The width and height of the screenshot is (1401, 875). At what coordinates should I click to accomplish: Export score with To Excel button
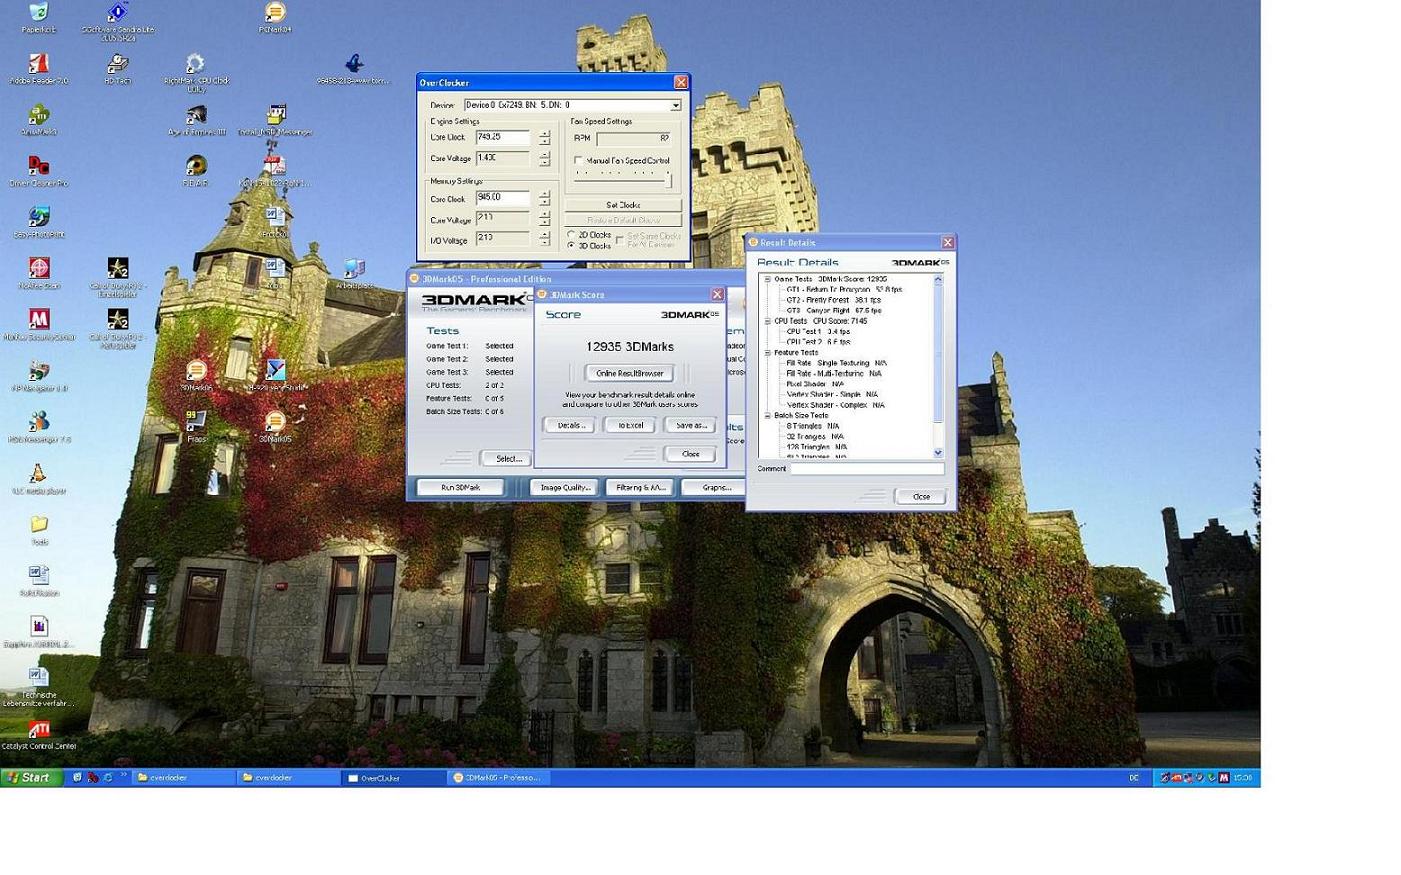[x=630, y=425]
